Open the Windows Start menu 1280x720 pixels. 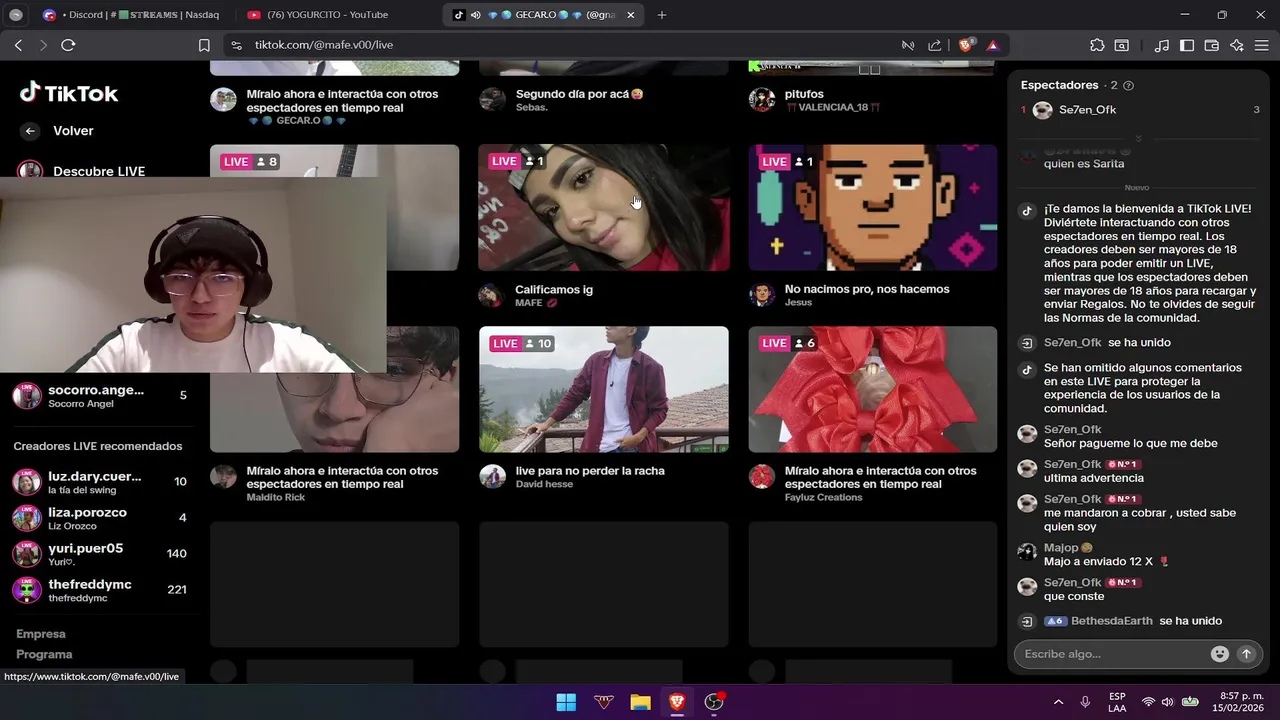pos(566,702)
